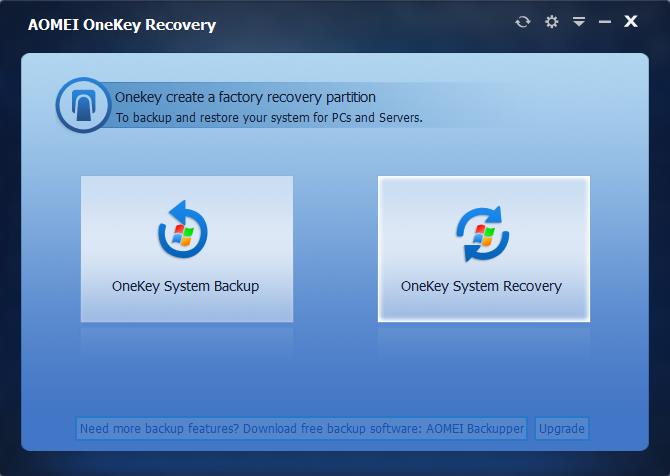
Task: Click the OneKey System Backup circular arrow icon
Action: (x=185, y=231)
